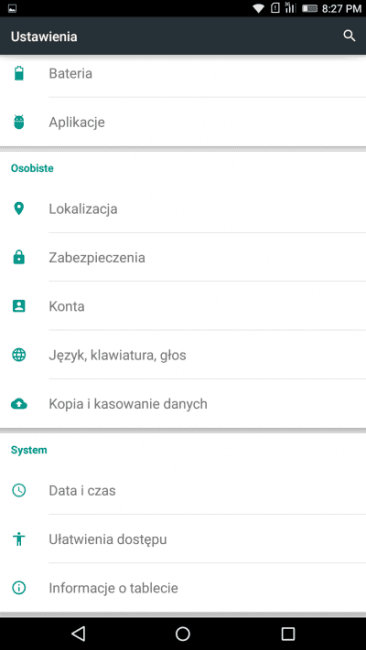Tap the cloud backup icon
Viewport: 366px width, 650px height.
pos(19,404)
